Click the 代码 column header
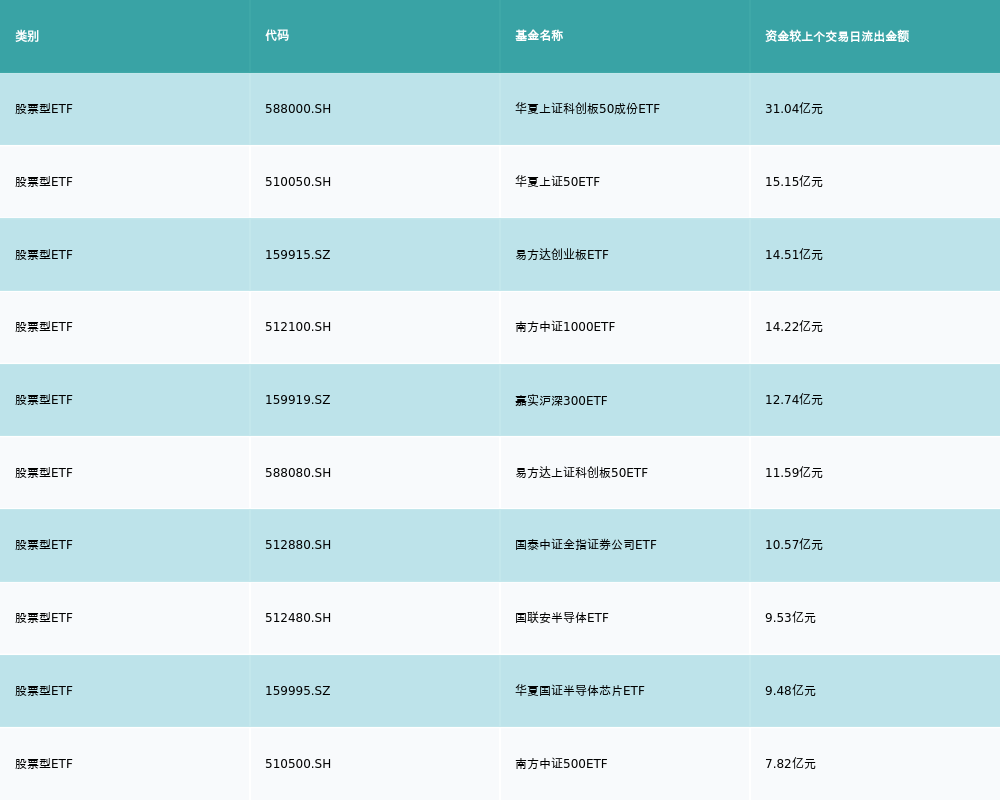 [277, 36]
